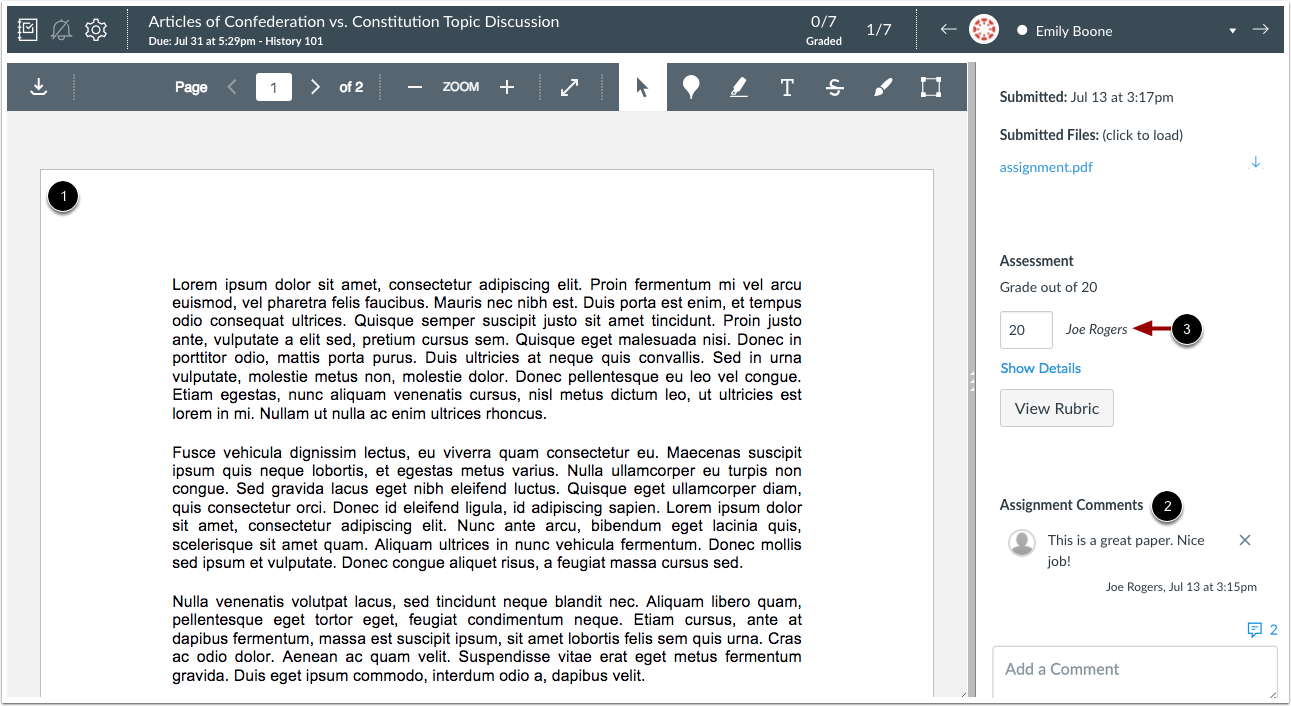Go to previous page chevron

tap(232, 87)
